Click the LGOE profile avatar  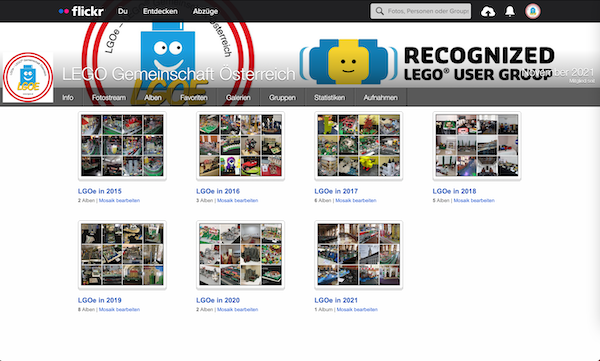coord(28,77)
